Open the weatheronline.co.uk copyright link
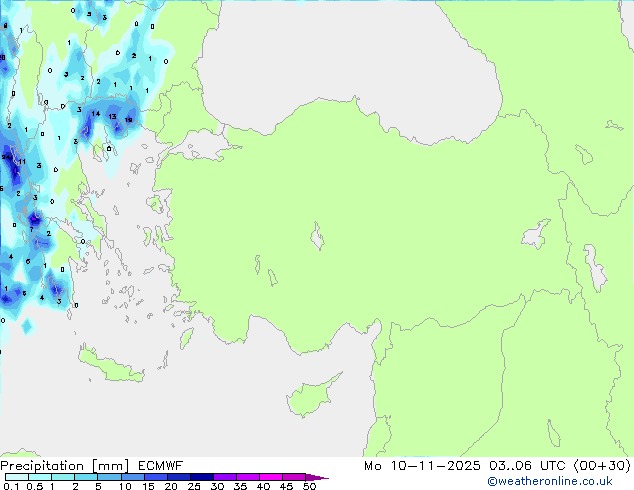The height and width of the screenshot is (490, 634). 550,481
